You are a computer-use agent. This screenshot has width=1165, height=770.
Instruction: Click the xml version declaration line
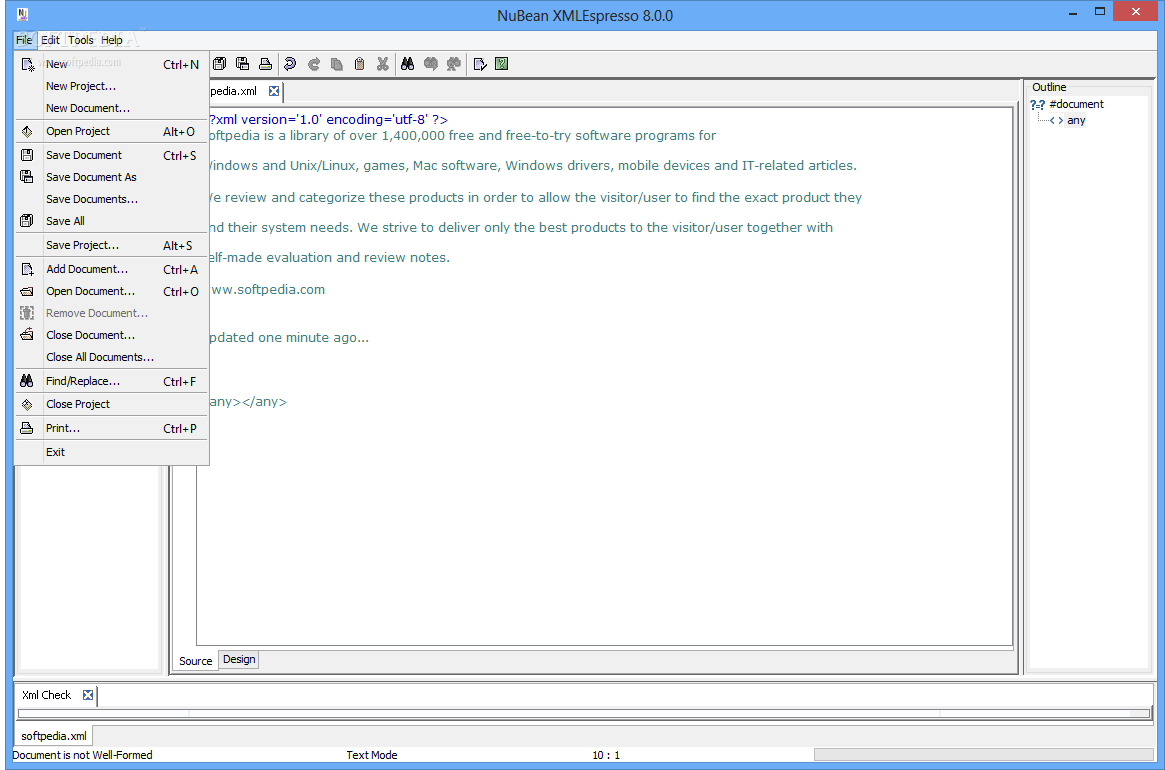(328, 120)
